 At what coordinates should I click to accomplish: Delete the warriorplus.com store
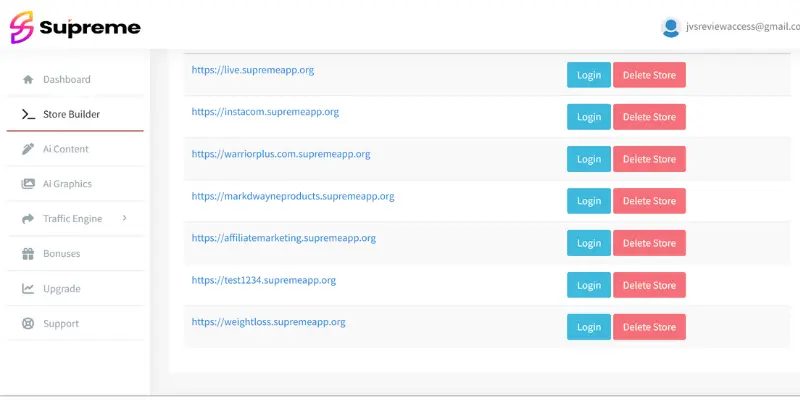pos(649,159)
